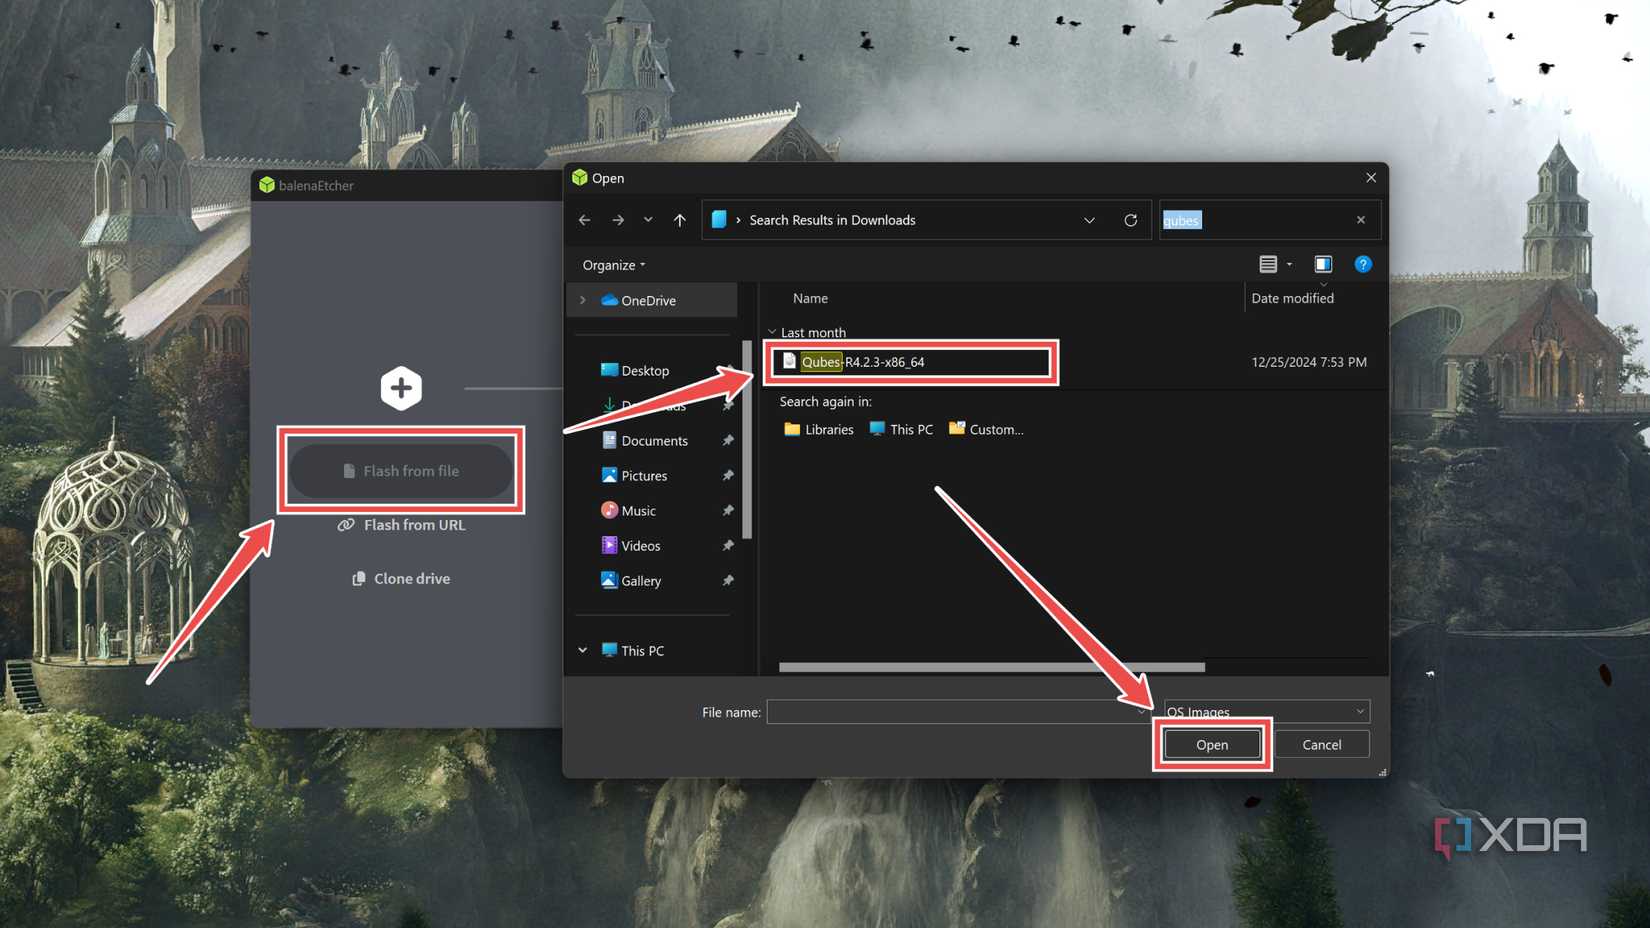This screenshot has width=1650, height=928.
Task: Open Gallery in sidebar
Action: click(641, 581)
